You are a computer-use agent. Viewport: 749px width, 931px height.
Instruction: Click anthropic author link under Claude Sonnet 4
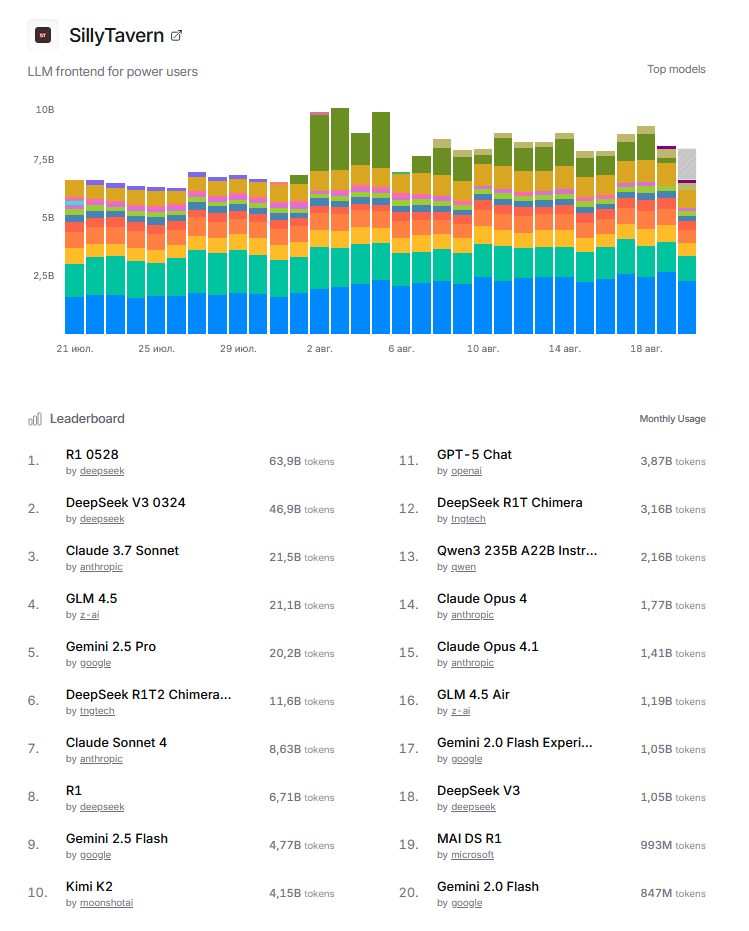point(102,759)
